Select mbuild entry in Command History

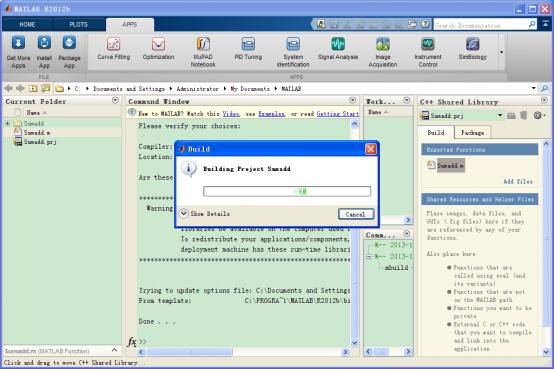point(396,268)
